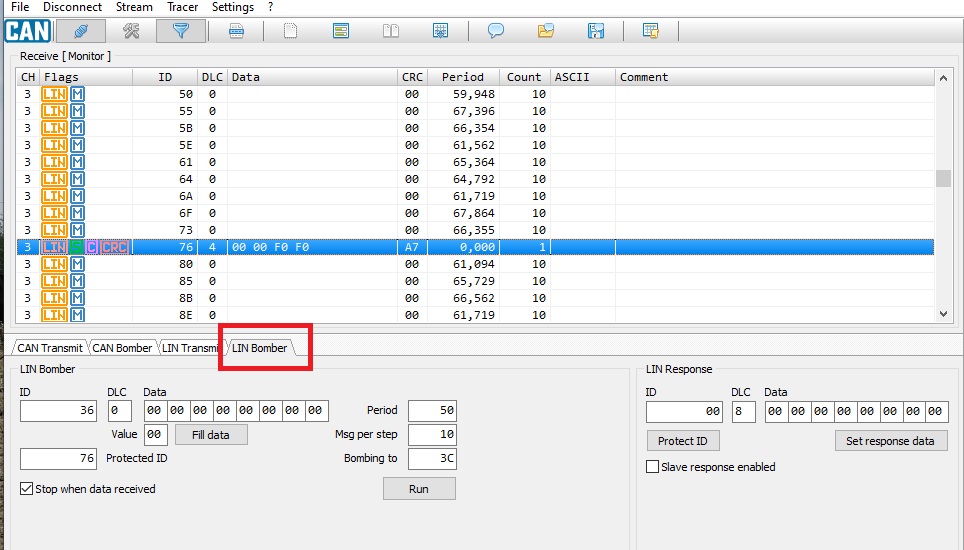The width and height of the screenshot is (964, 550).
Task: Click the floppy disk save icon
Action: [x=596, y=30]
